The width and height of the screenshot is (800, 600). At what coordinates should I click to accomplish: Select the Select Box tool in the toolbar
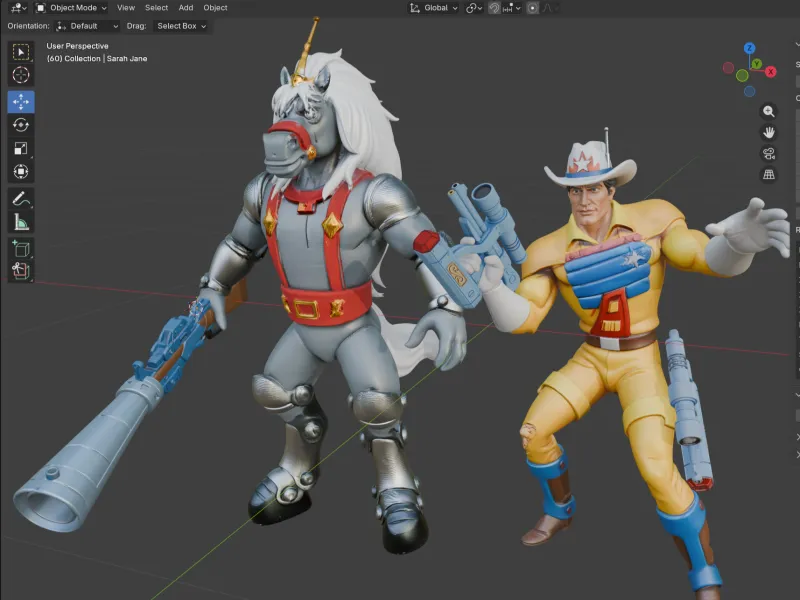[21, 52]
